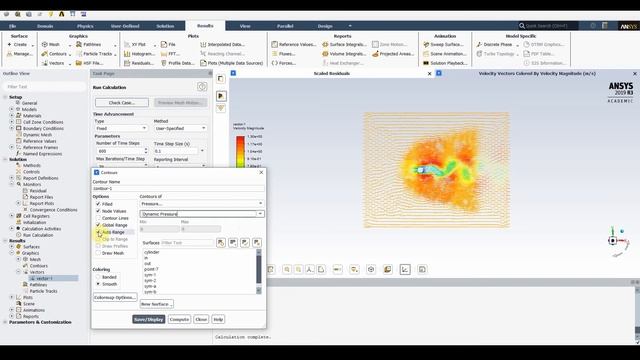Open the FFT plot tool
This screenshot has width=640, height=360.
click(x=170, y=54)
